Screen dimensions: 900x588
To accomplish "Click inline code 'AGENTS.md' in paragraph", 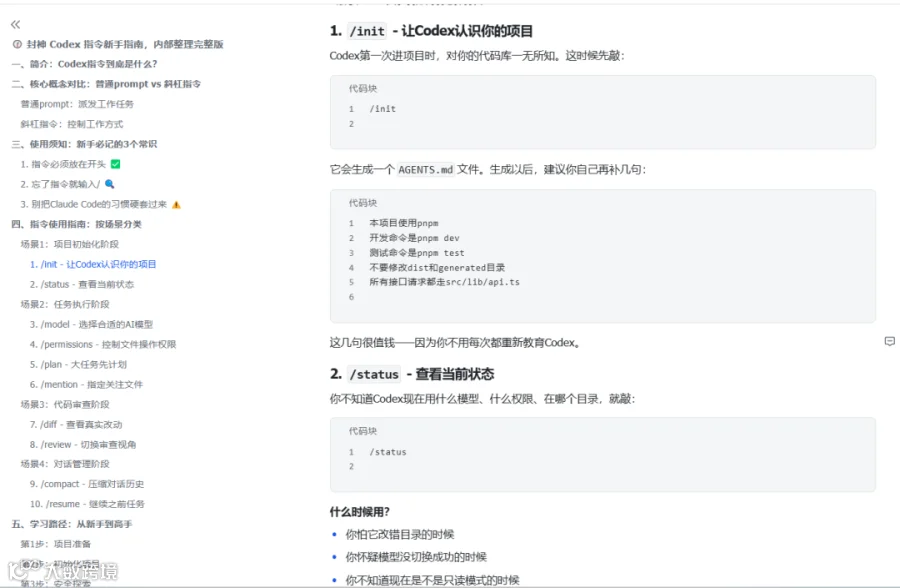I will tap(425, 169).
